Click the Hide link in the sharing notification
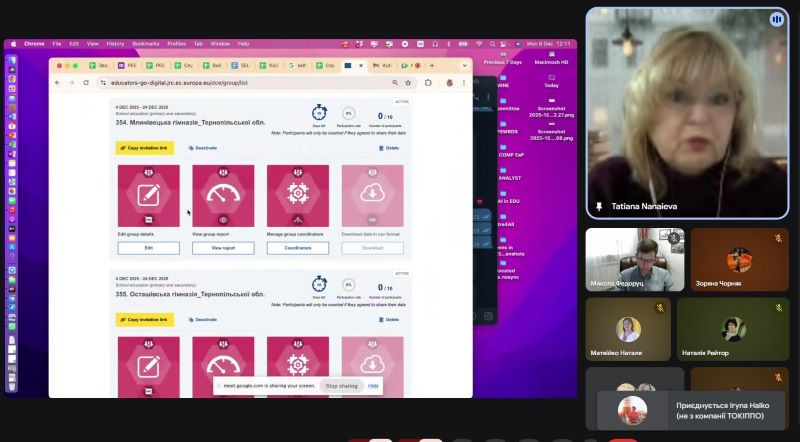The image size is (800, 442). pyautogui.click(x=373, y=385)
